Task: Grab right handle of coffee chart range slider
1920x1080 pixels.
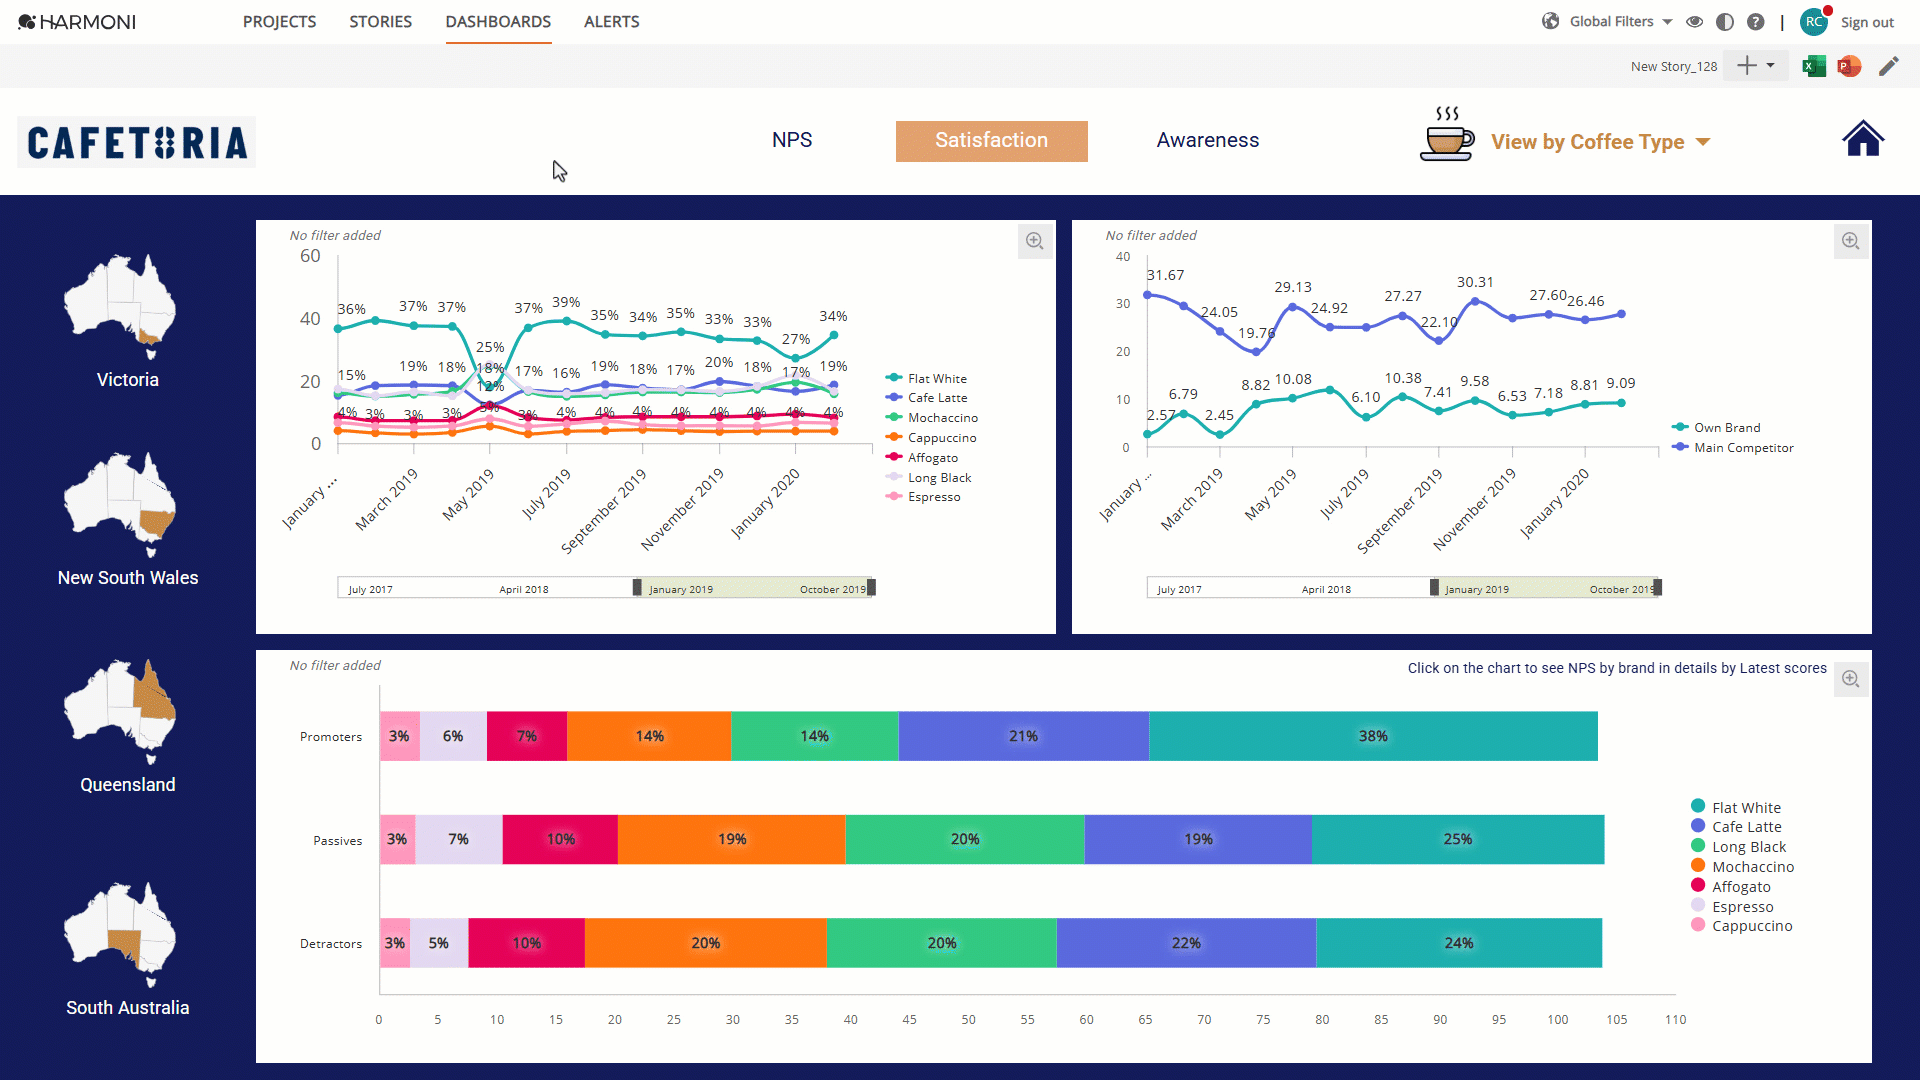Action: pos(871,587)
